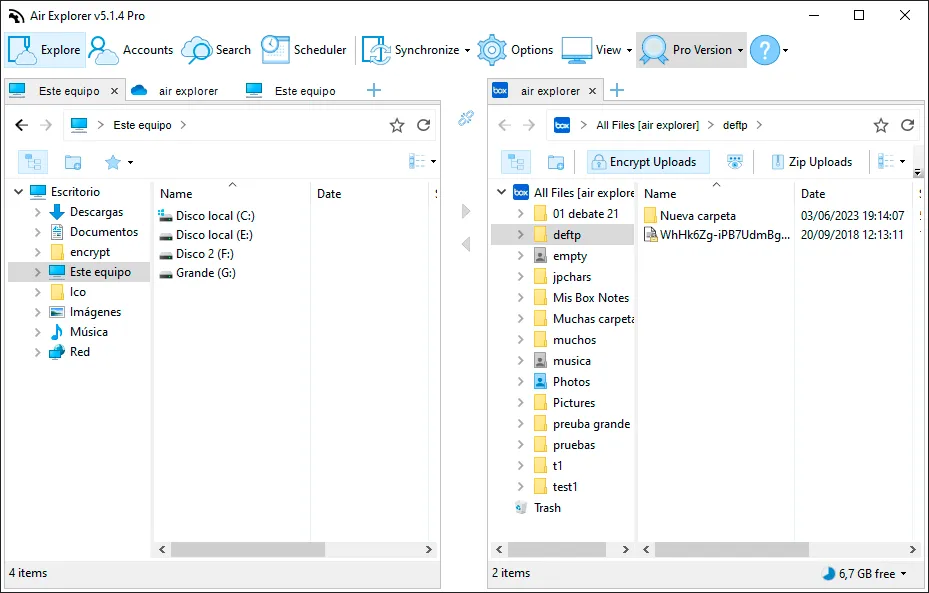Click right file list horizontal scrollbar
Screen dimensions: 929x593
[732, 550]
